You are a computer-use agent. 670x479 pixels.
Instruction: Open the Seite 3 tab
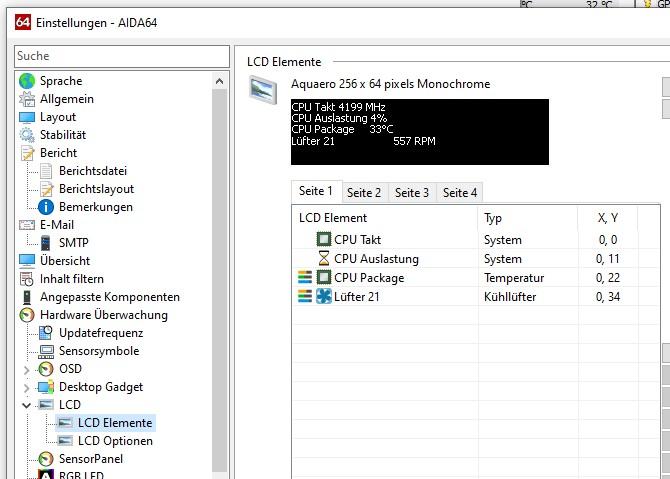(412, 193)
